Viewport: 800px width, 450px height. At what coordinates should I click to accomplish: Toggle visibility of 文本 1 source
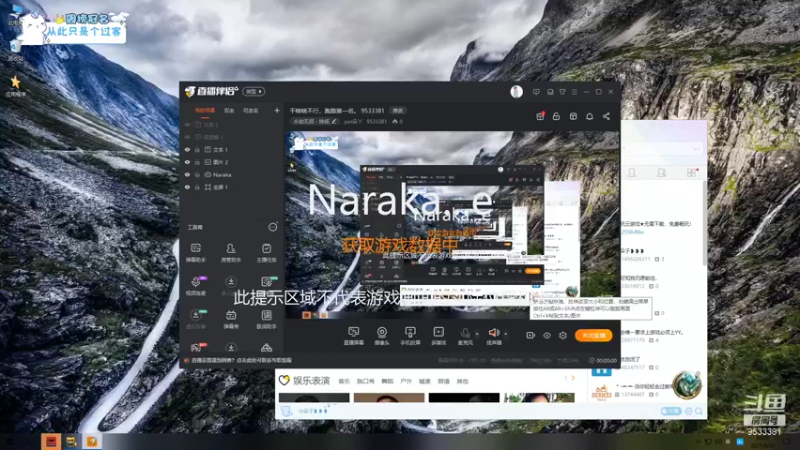(x=187, y=150)
